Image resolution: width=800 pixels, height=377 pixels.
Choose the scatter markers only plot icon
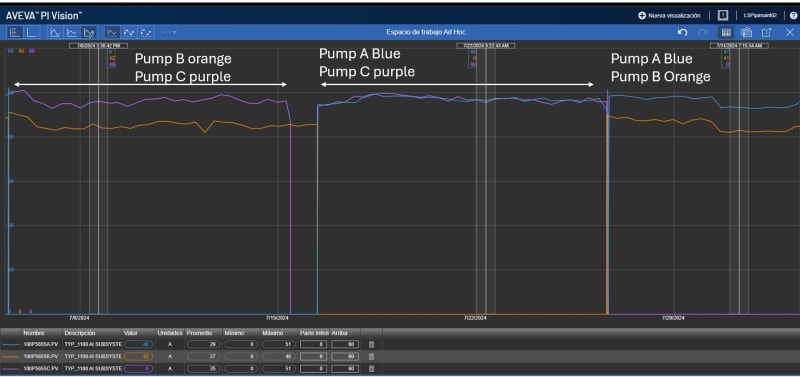(x=146, y=33)
